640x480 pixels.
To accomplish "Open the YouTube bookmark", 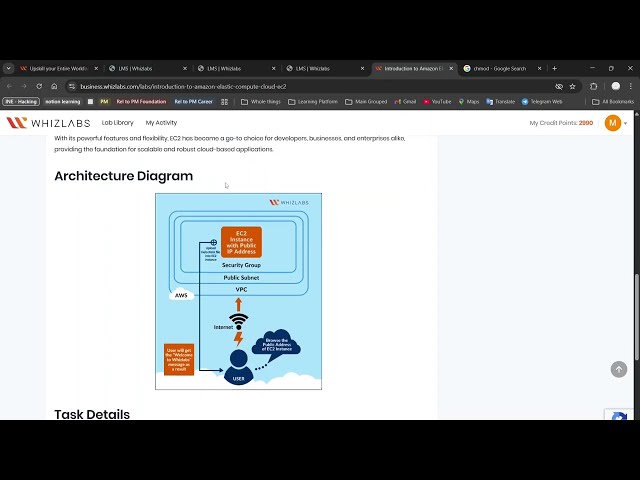I will (437, 102).
